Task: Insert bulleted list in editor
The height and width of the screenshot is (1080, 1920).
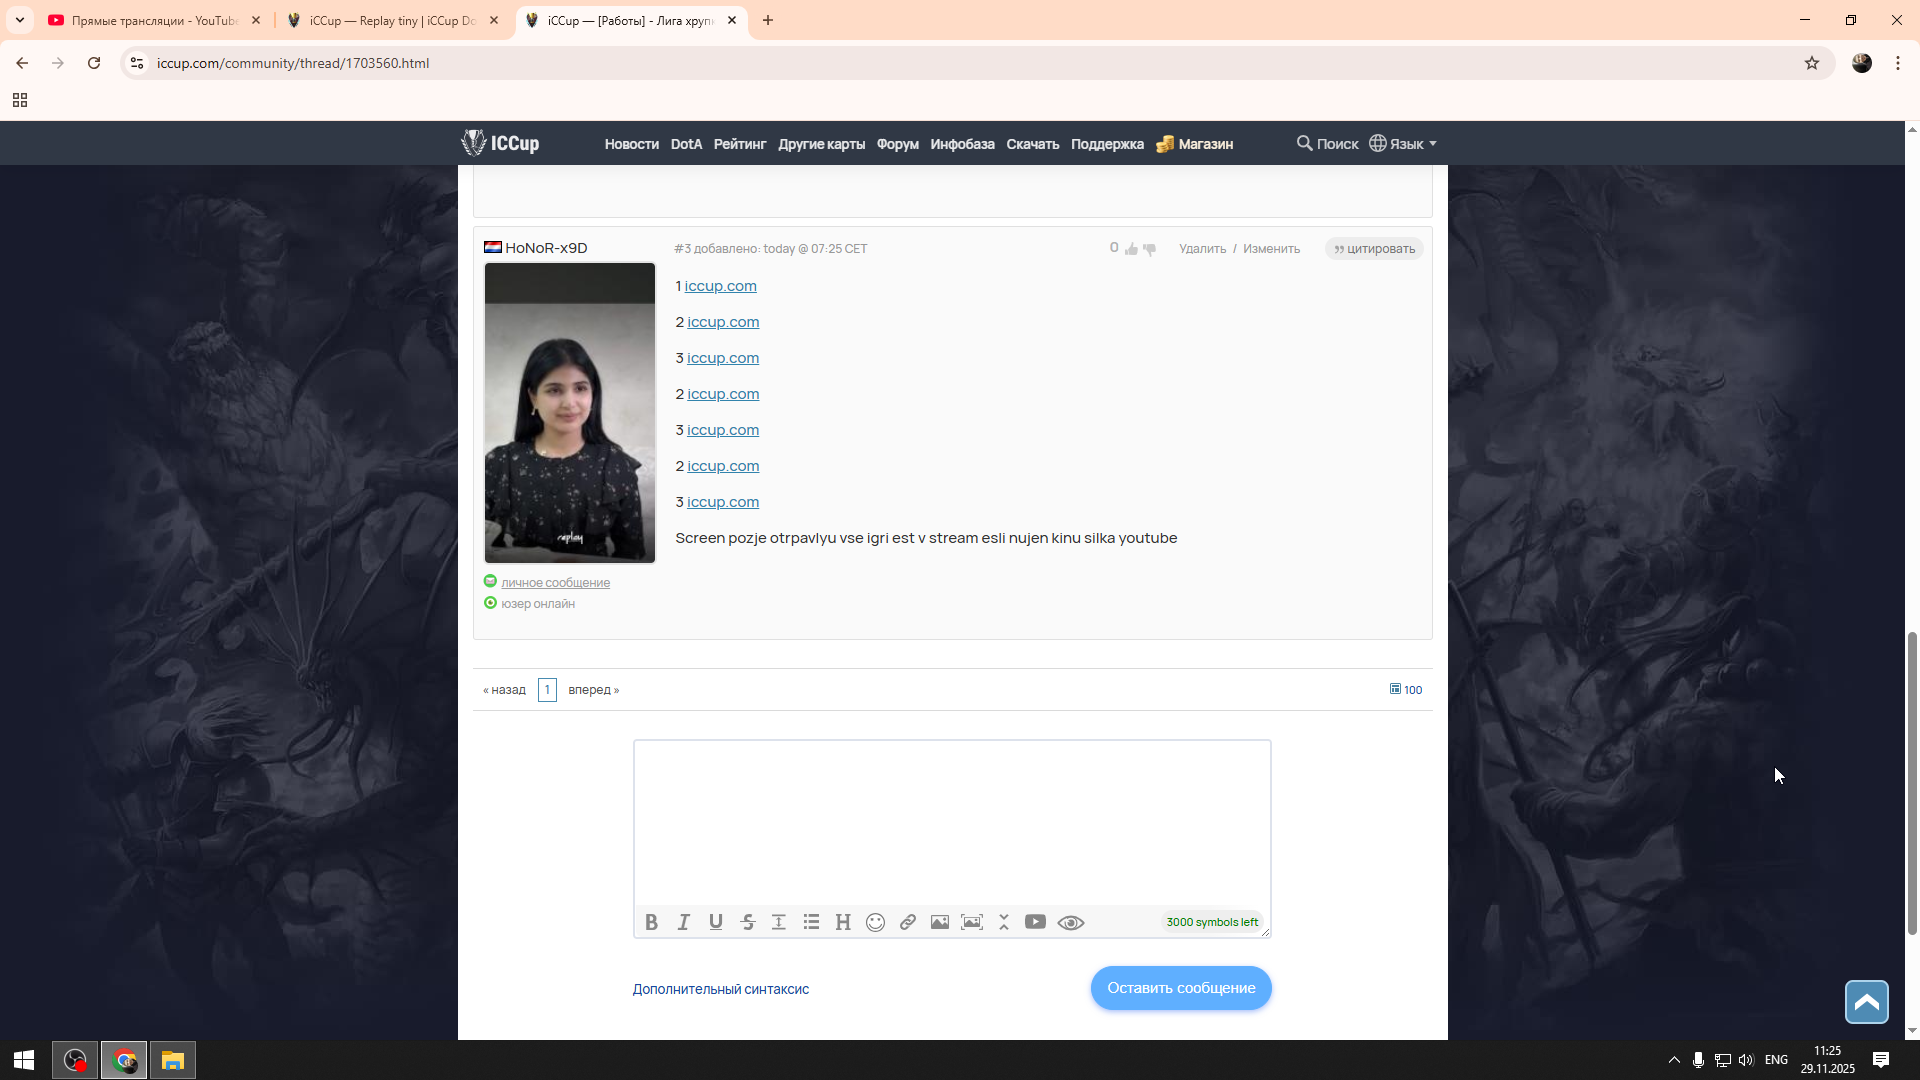Action: click(811, 922)
